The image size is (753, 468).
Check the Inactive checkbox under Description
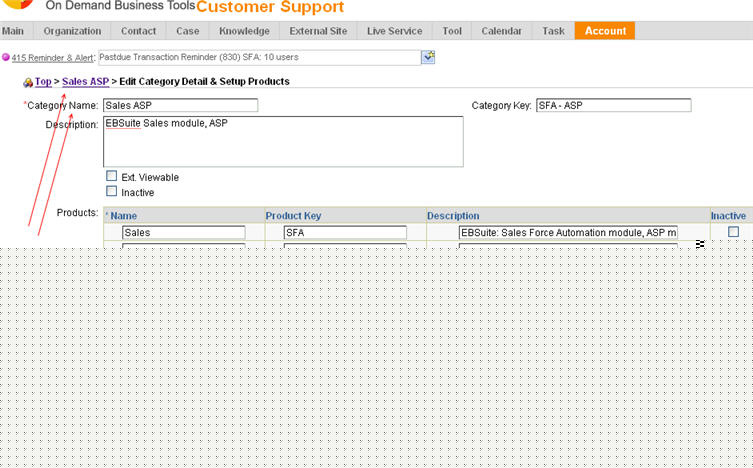(x=112, y=191)
